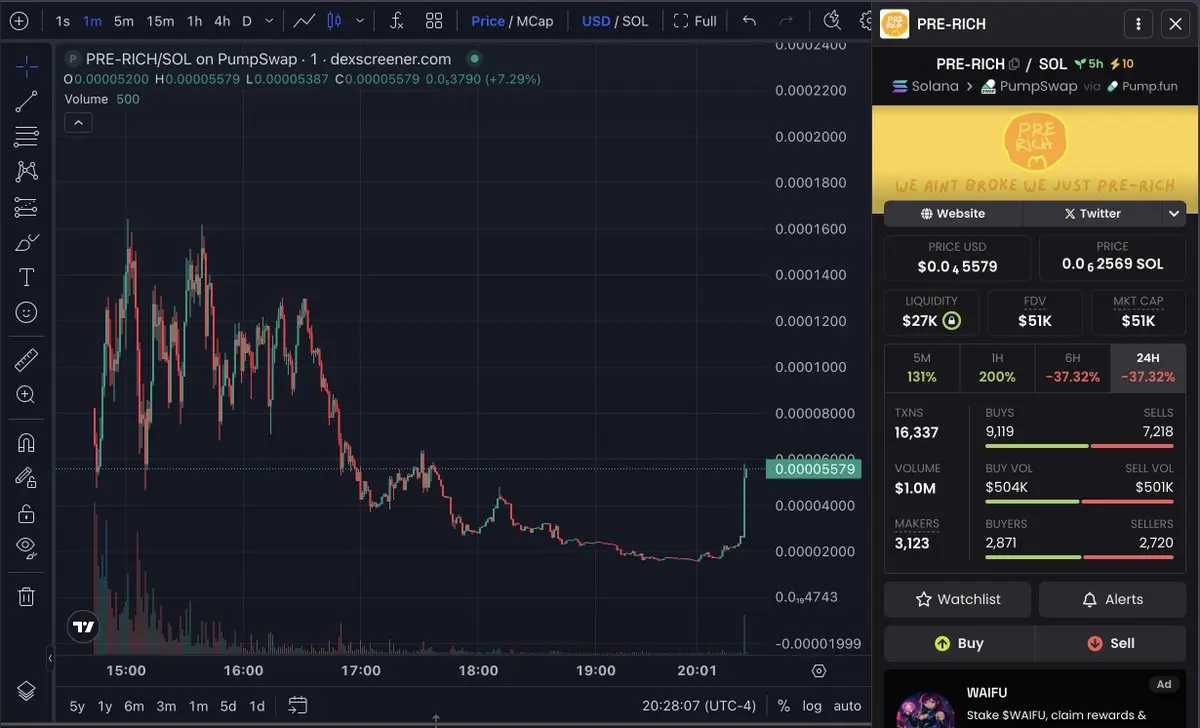The image size is (1200, 728).
Task: Select the 15m timeframe
Action: (x=160, y=20)
